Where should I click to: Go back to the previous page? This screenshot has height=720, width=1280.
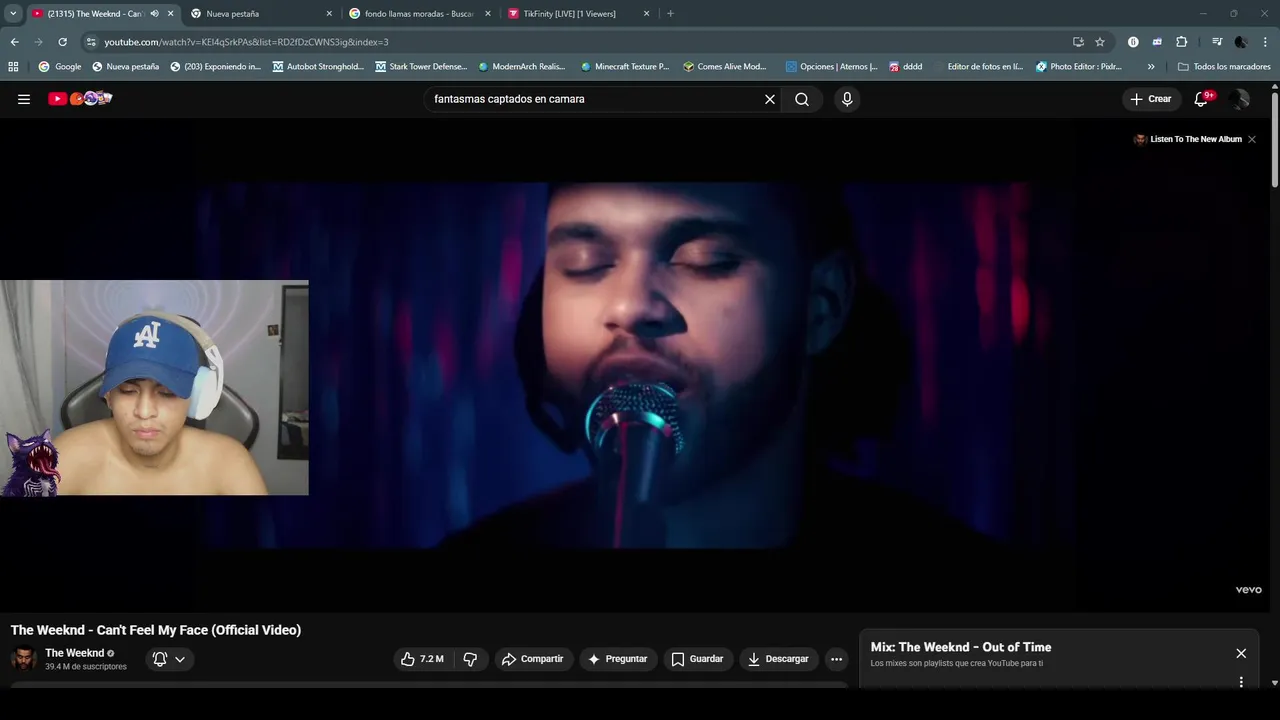tap(14, 42)
